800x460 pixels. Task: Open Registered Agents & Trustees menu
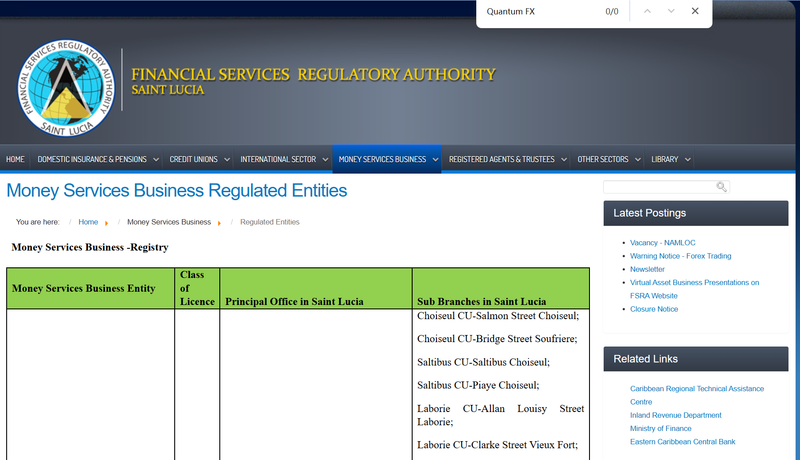point(502,159)
